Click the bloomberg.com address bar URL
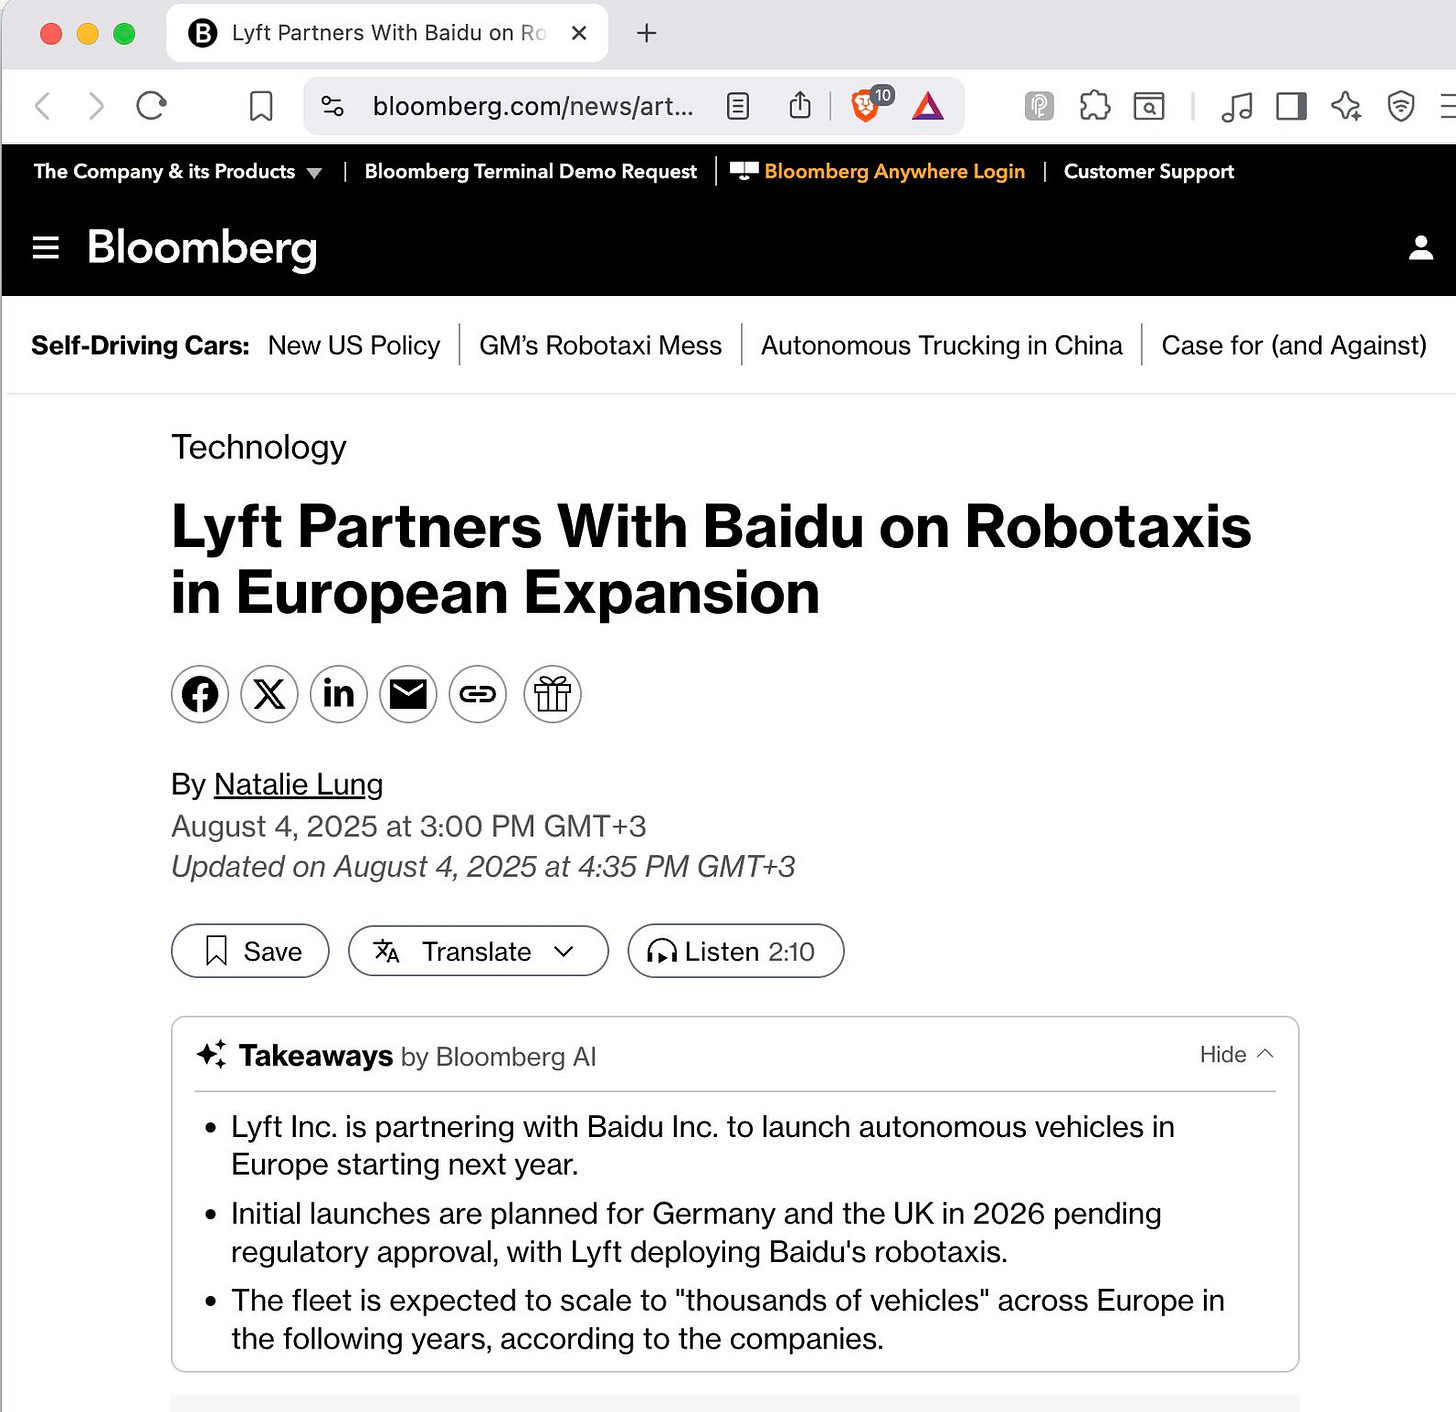 coord(532,106)
